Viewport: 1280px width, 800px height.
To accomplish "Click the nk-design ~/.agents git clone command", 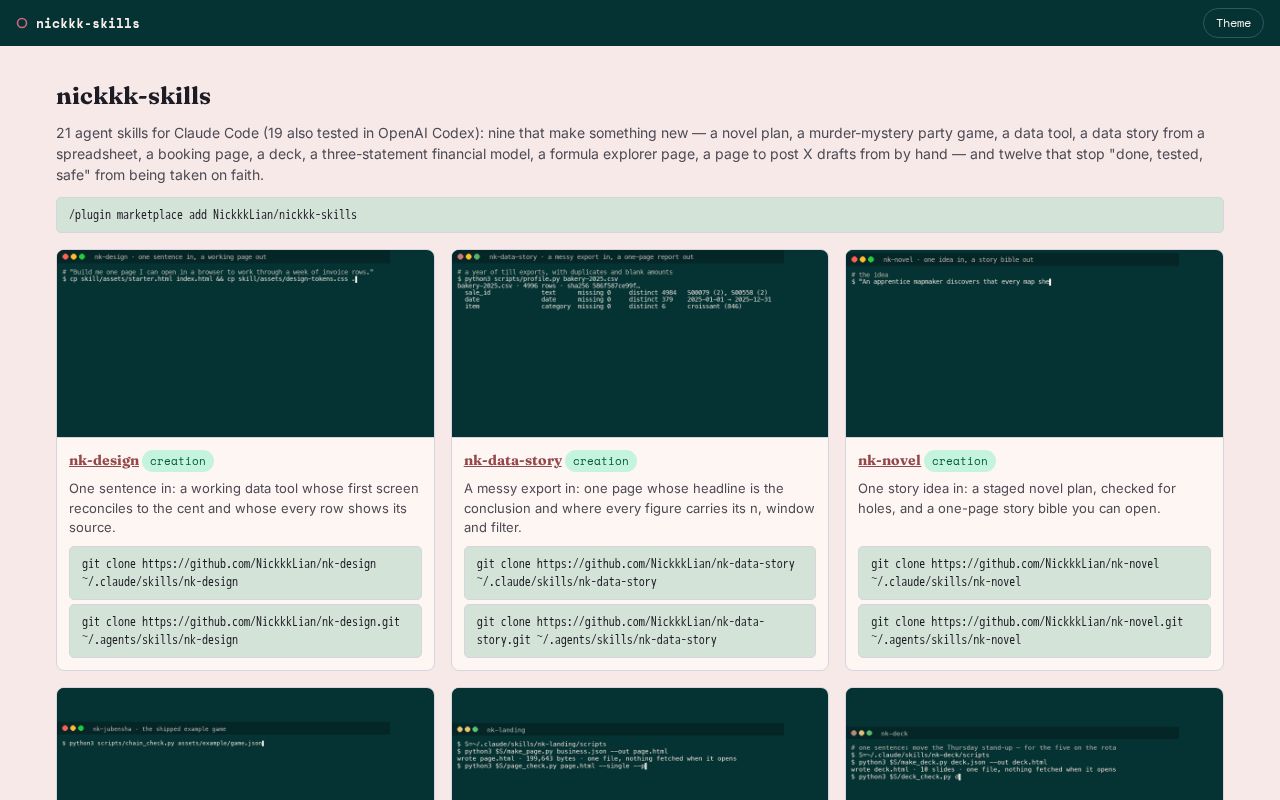I will point(245,631).
